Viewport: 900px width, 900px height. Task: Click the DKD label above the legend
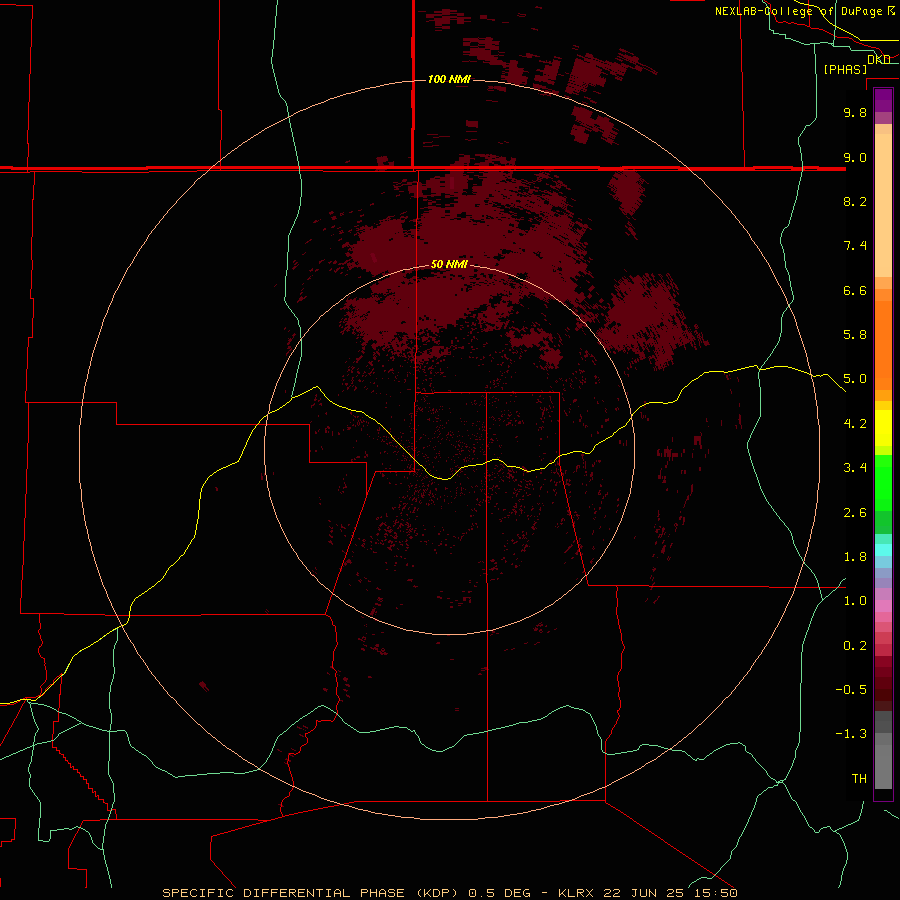tap(878, 59)
